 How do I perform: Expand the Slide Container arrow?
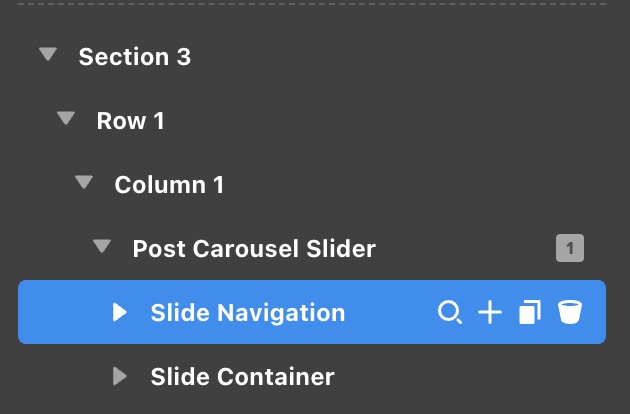click(120, 376)
